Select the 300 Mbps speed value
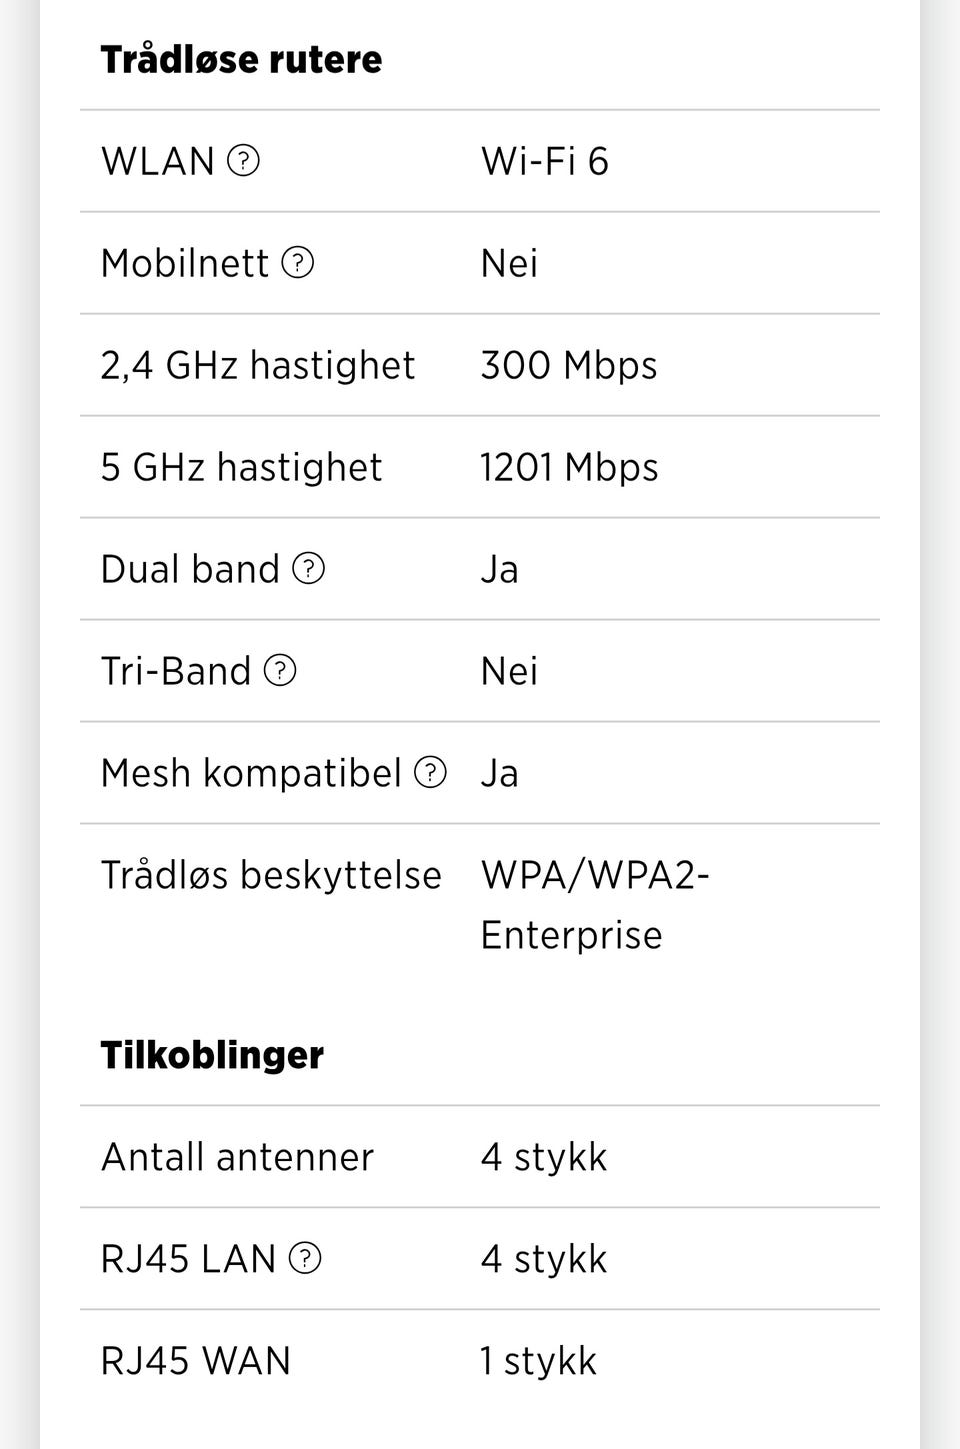The image size is (960, 1449). tap(569, 365)
